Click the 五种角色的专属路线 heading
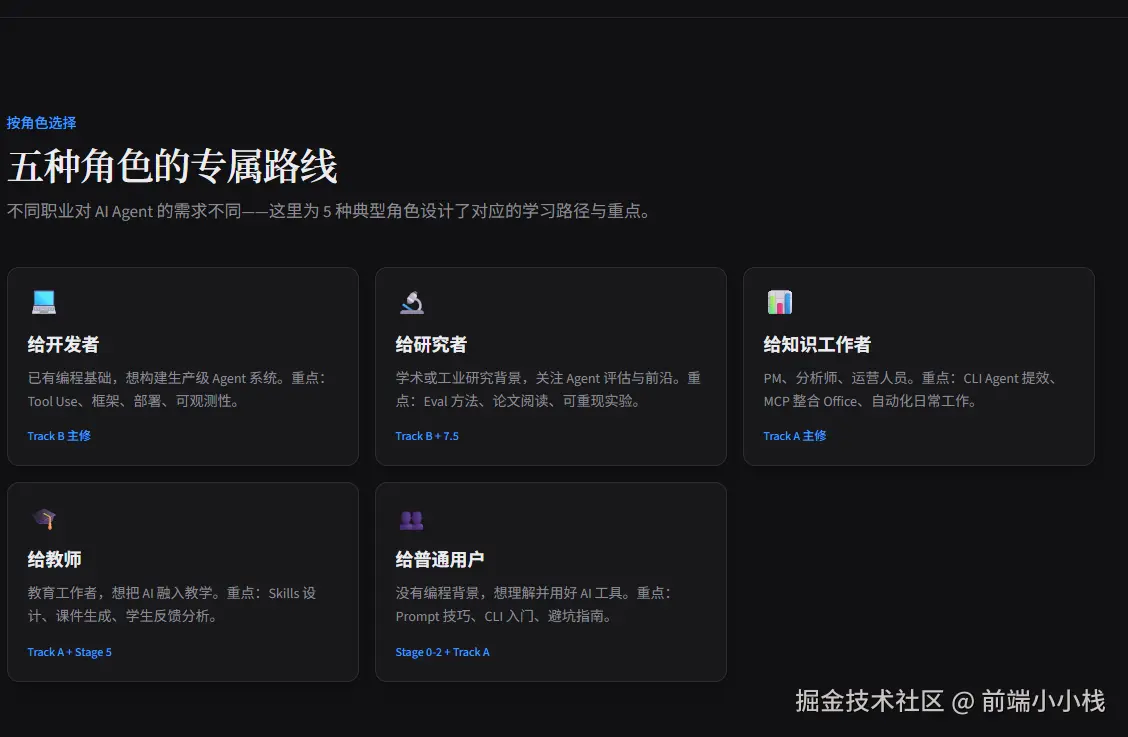 pyautogui.click(x=172, y=166)
